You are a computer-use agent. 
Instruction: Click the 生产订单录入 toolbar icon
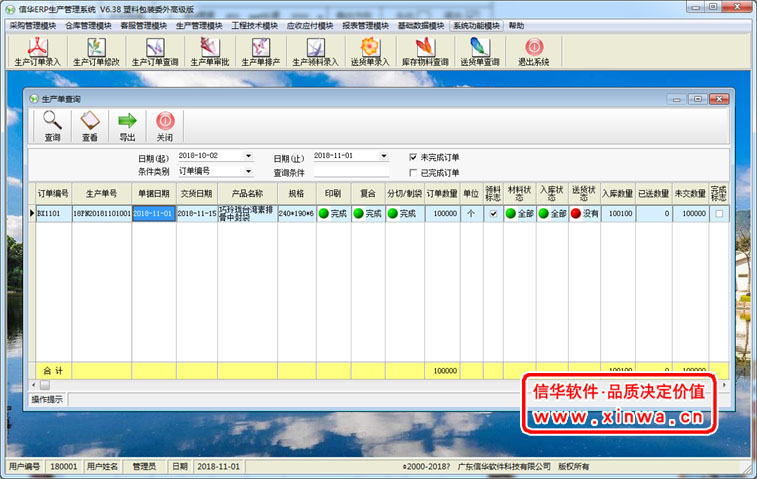click(x=38, y=49)
